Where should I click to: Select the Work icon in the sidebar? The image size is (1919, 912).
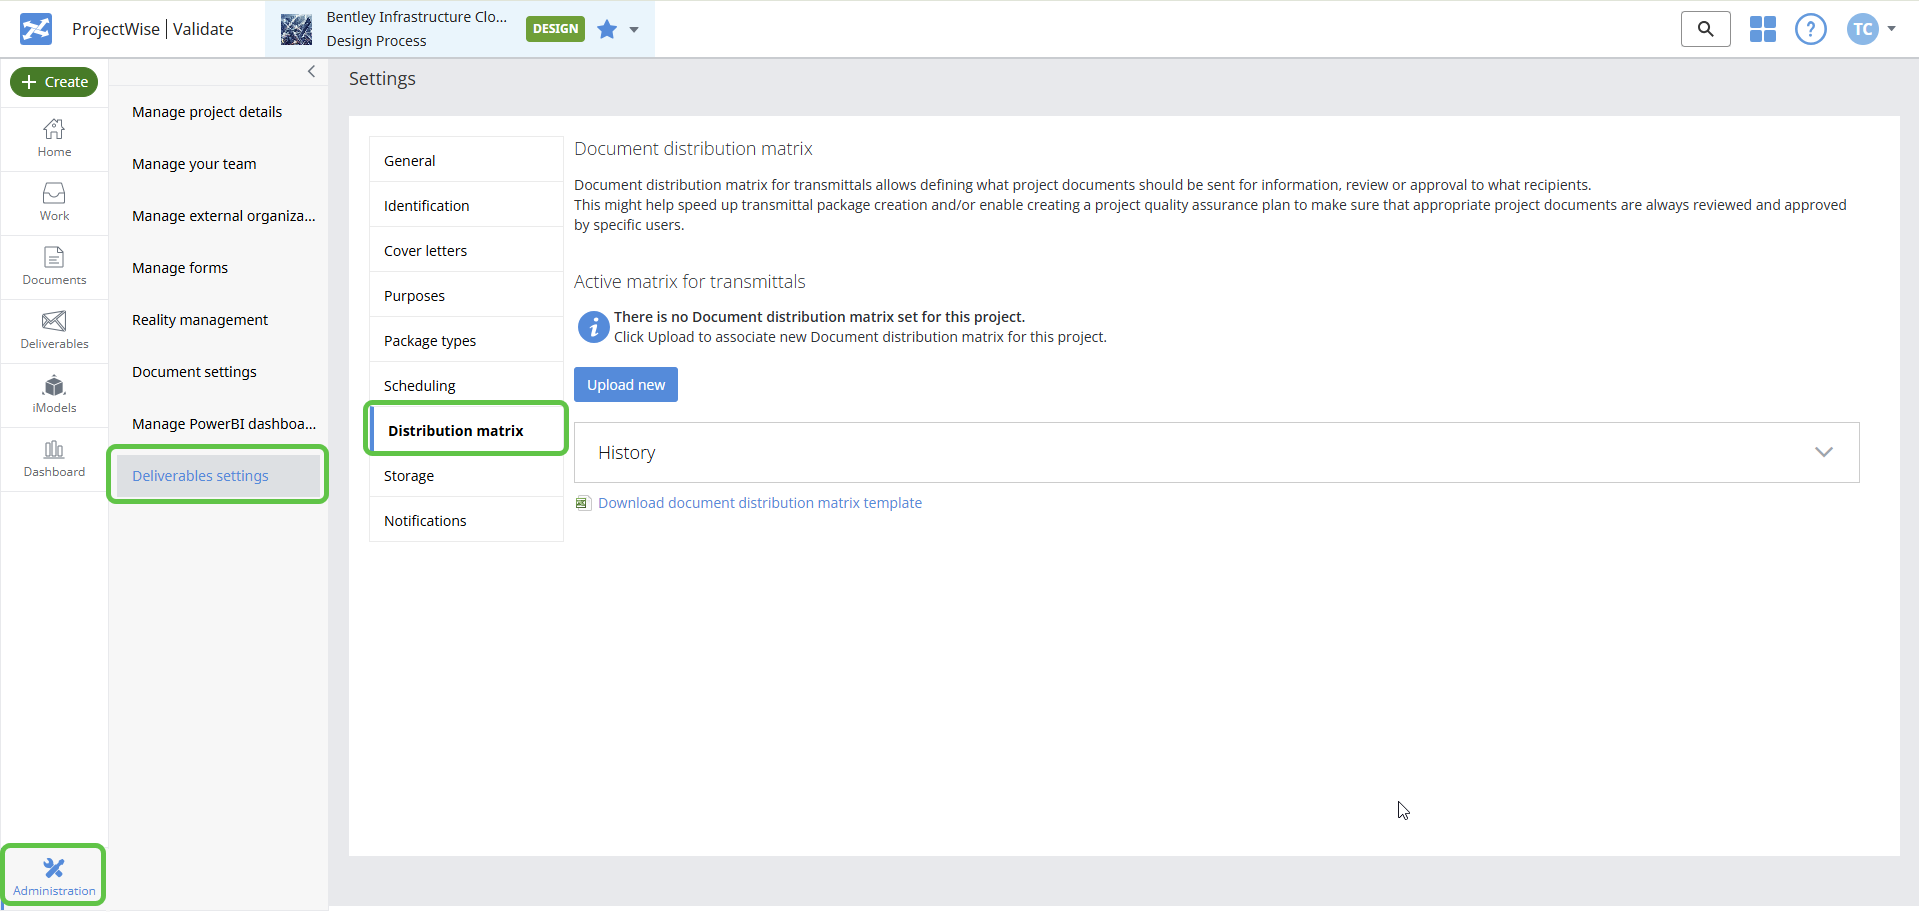click(x=54, y=202)
